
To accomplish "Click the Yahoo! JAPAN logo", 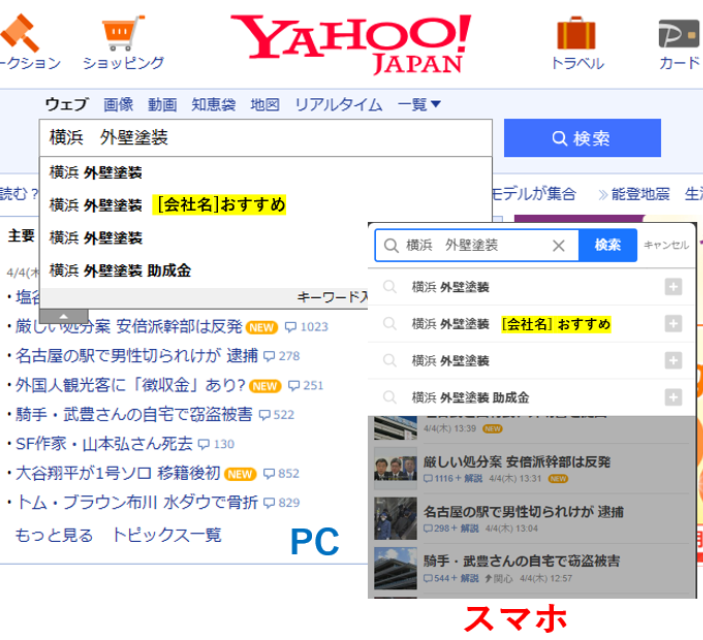I will (x=351, y=42).
